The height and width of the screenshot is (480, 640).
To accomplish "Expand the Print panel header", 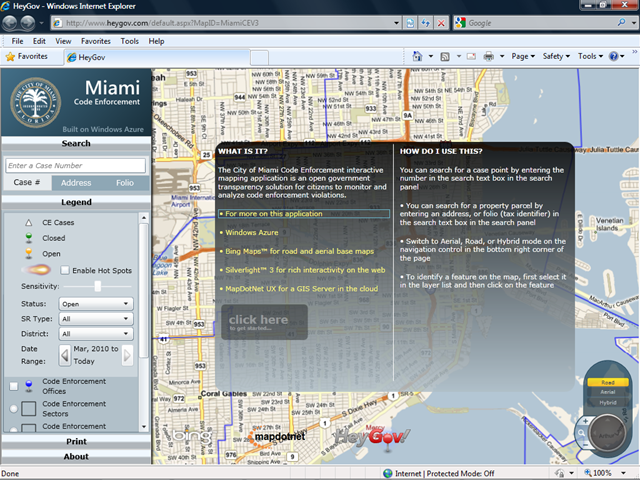I will (76, 442).
